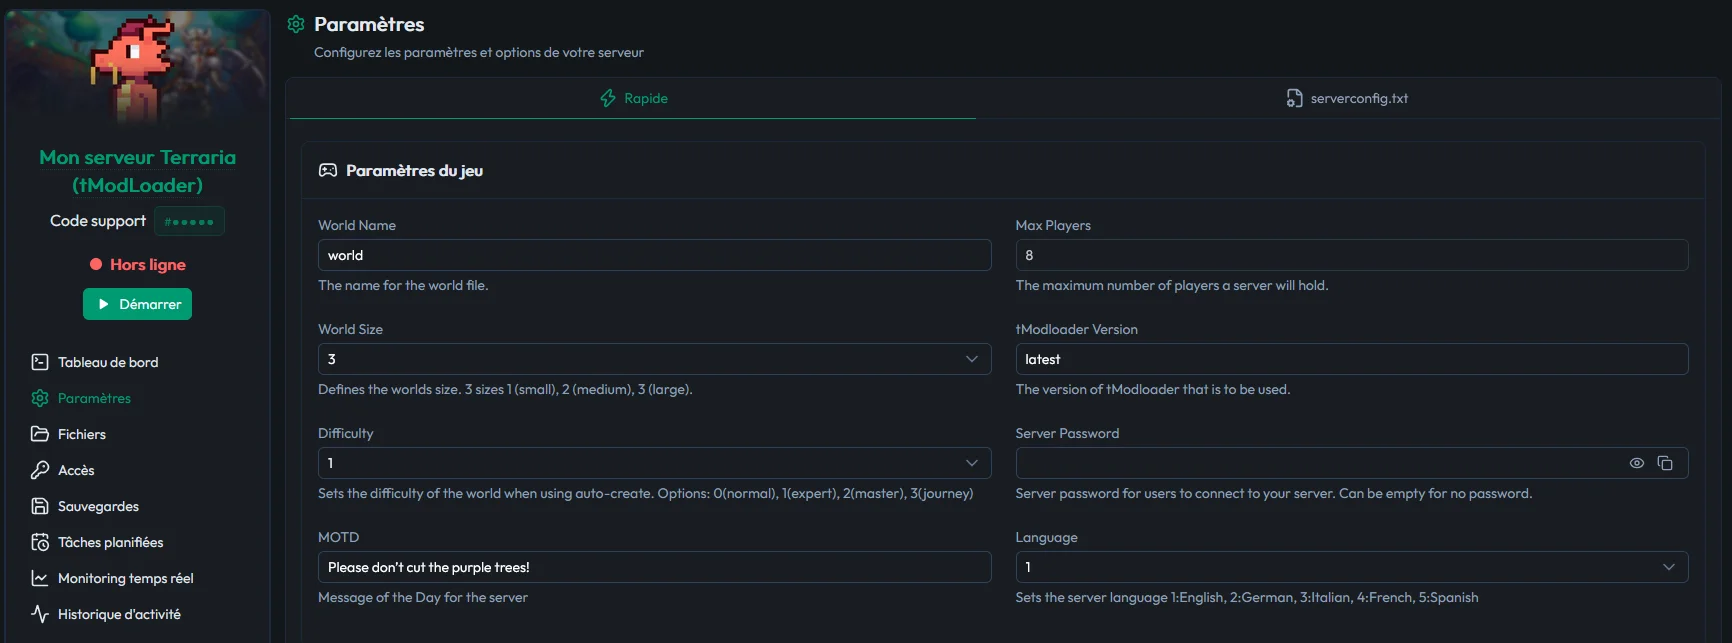Click the Paramètres gear icon in page header

(x=296, y=24)
